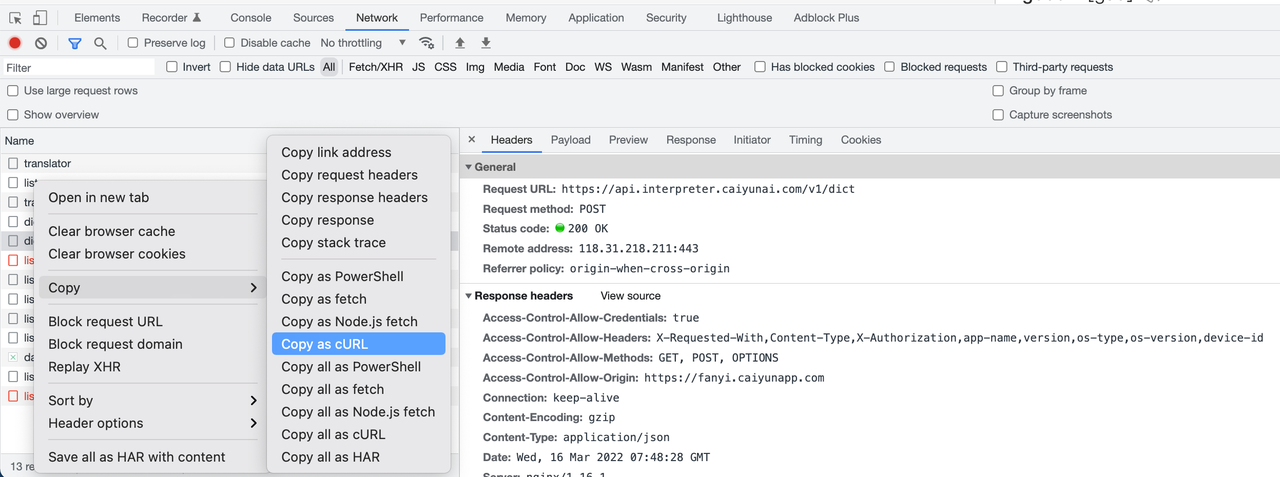Screen dimensions: 1280x477
Task: Enable the Preserve log checkbox
Action: coord(134,43)
